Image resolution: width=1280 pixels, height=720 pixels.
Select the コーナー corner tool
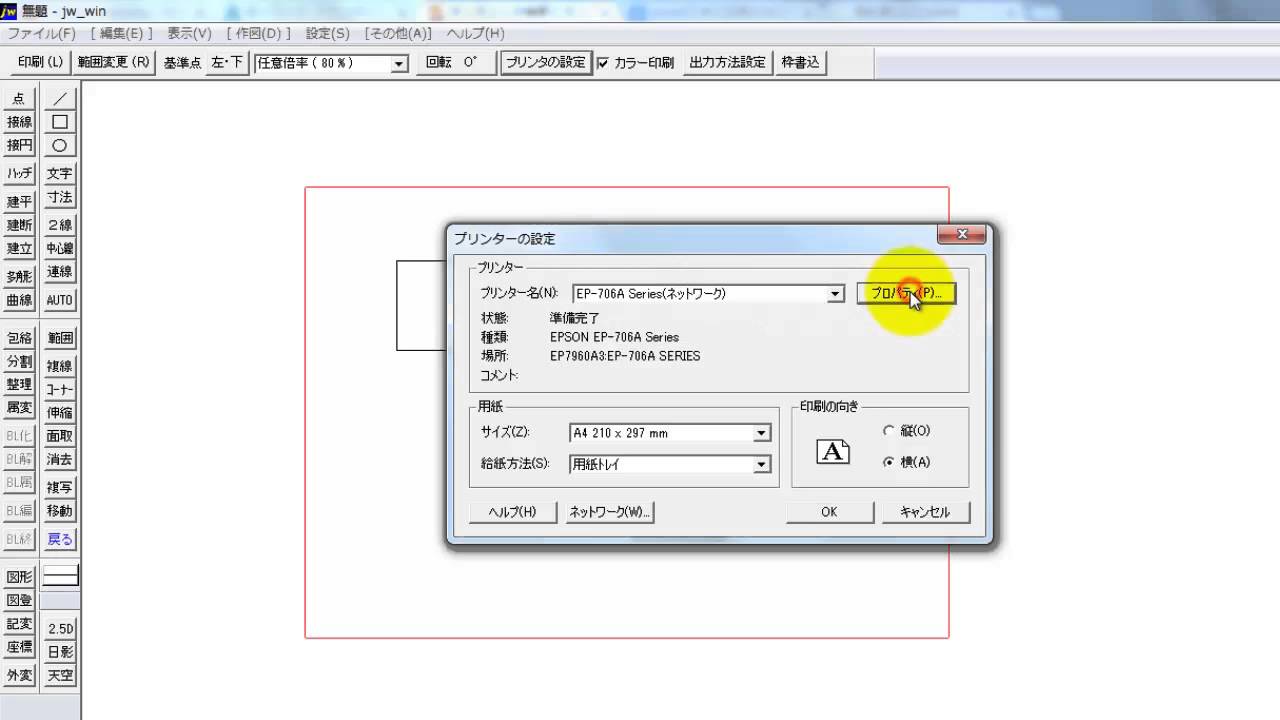click(x=60, y=389)
